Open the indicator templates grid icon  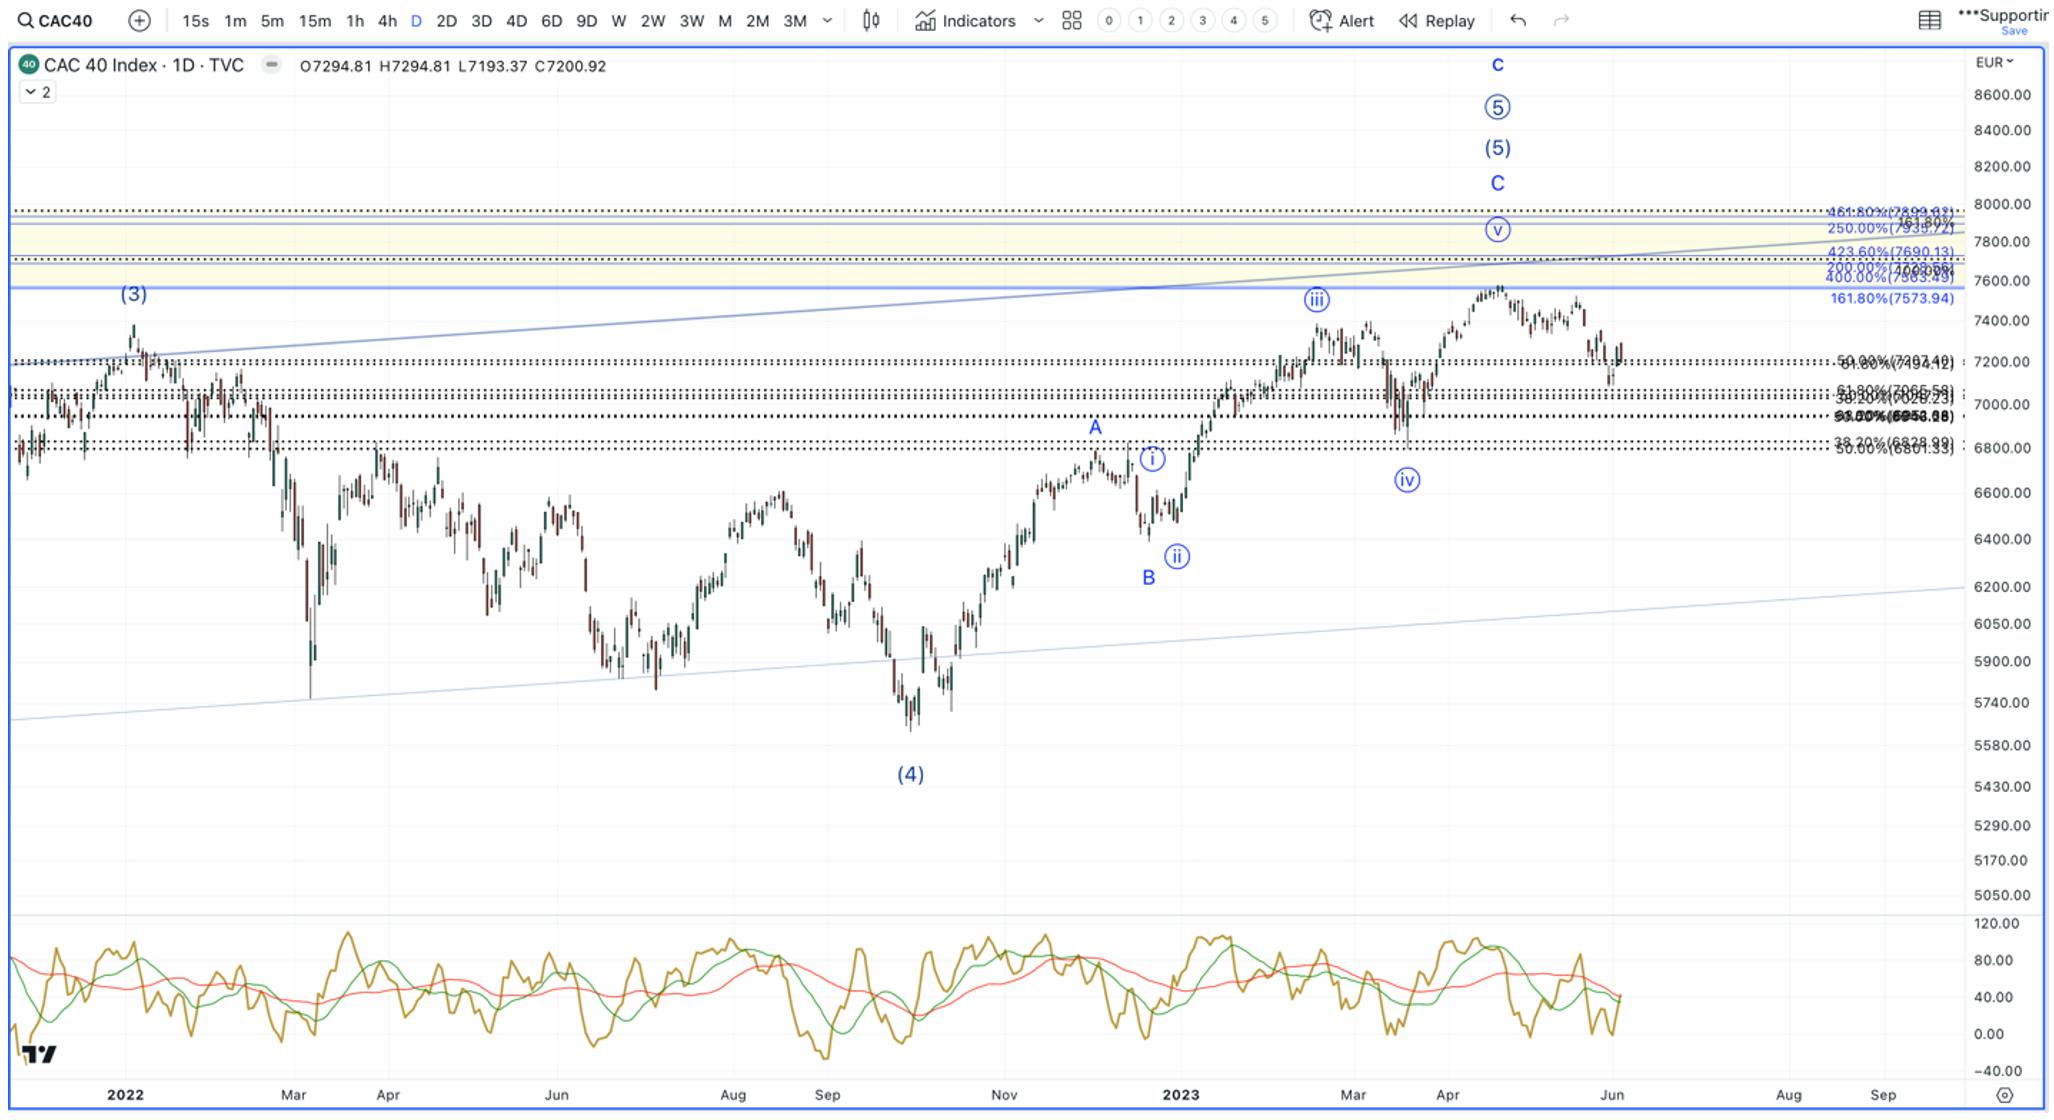(1072, 20)
